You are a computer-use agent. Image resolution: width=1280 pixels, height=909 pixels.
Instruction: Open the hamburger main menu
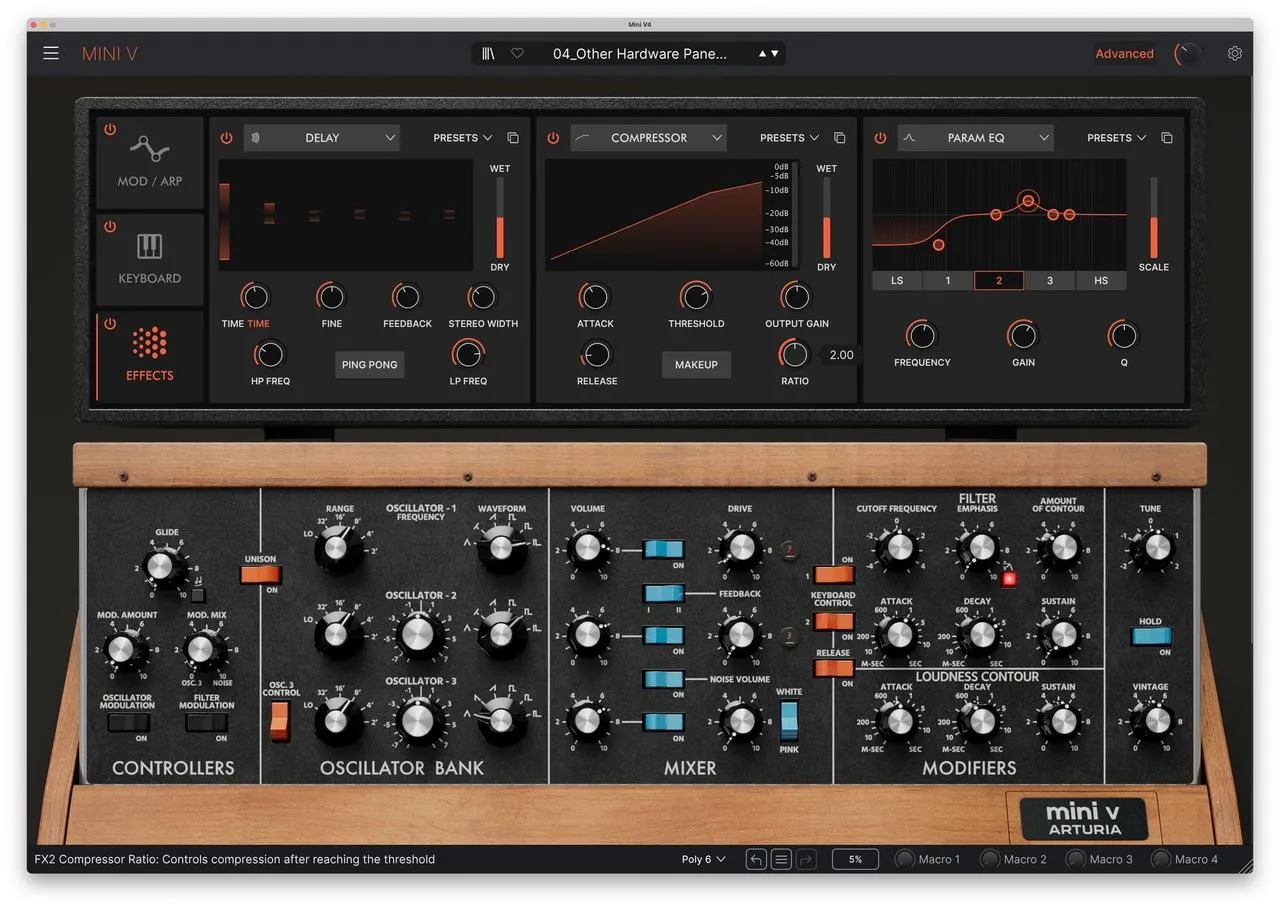point(51,53)
